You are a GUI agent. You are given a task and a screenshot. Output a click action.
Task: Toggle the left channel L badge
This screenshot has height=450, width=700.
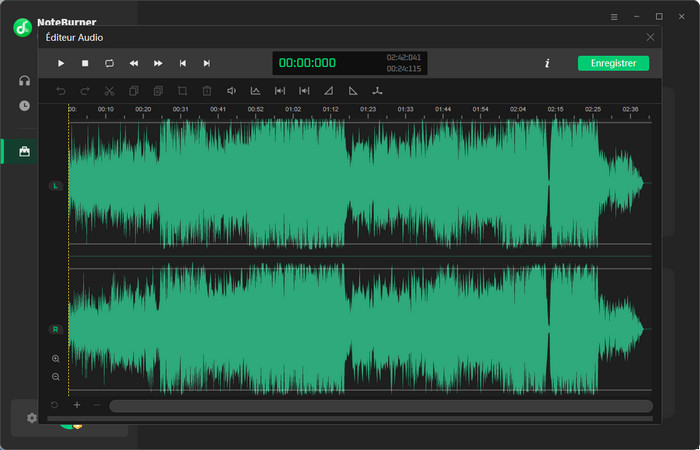pyautogui.click(x=55, y=186)
